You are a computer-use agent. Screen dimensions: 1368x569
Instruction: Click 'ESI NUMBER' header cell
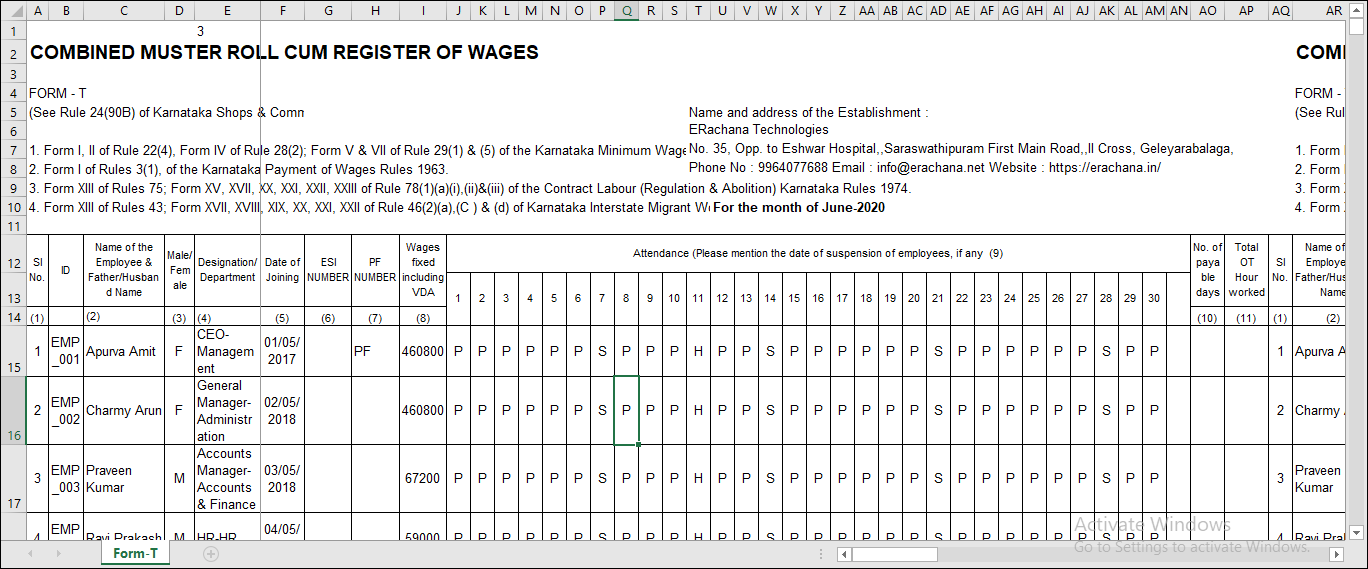tap(328, 270)
